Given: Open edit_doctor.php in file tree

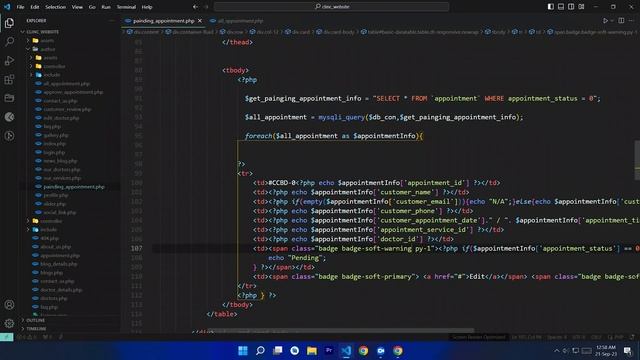Looking at the screenshot, I should click(x=61, y=118).
